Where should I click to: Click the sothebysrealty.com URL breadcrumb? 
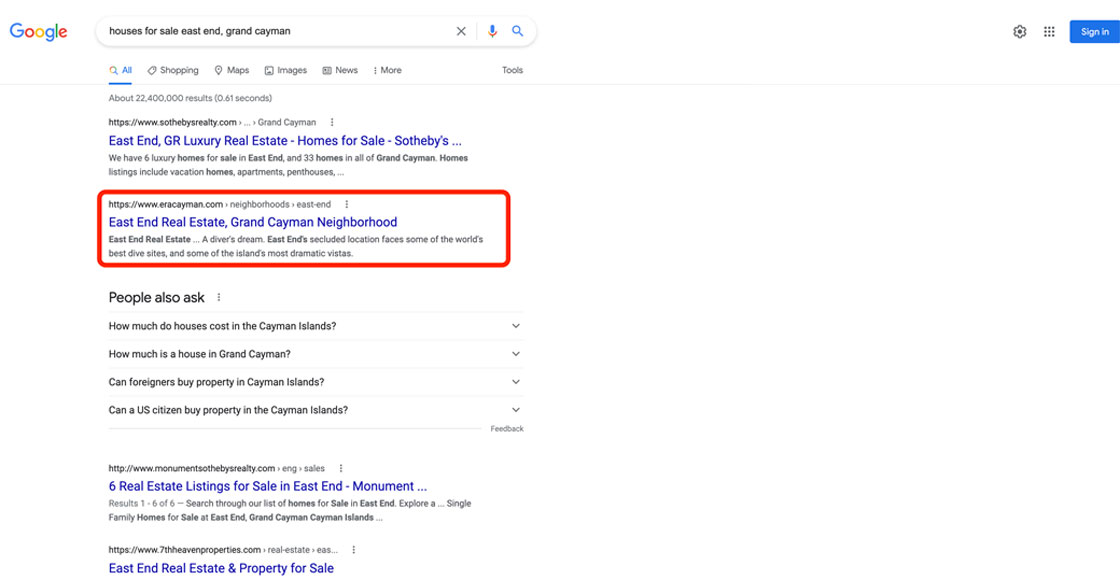click(212, 122)
